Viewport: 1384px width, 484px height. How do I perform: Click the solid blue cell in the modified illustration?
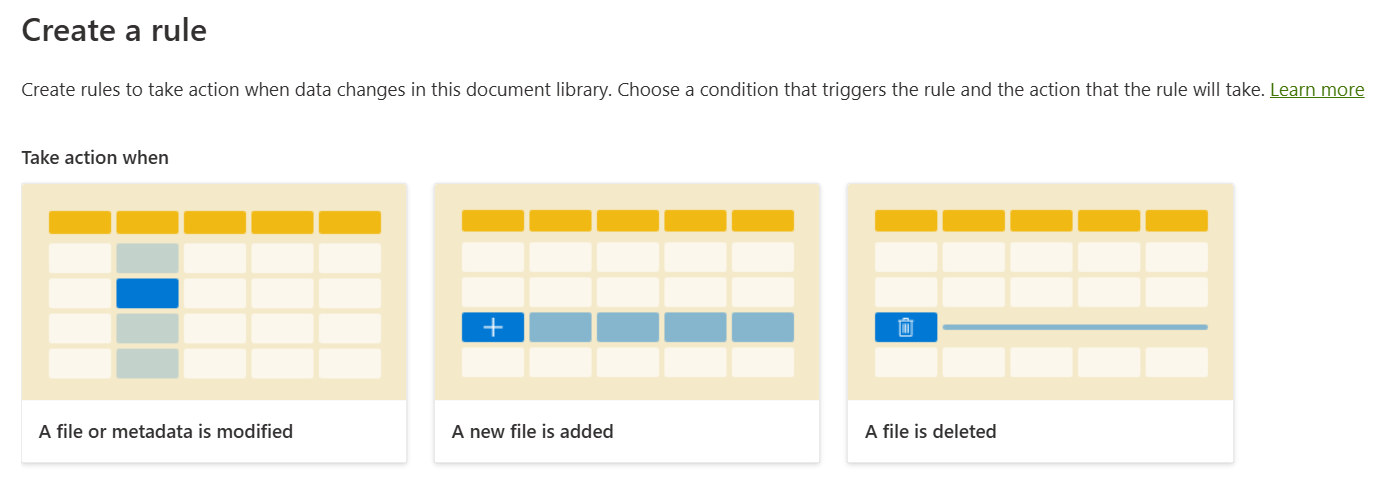(x=147, y=293)
